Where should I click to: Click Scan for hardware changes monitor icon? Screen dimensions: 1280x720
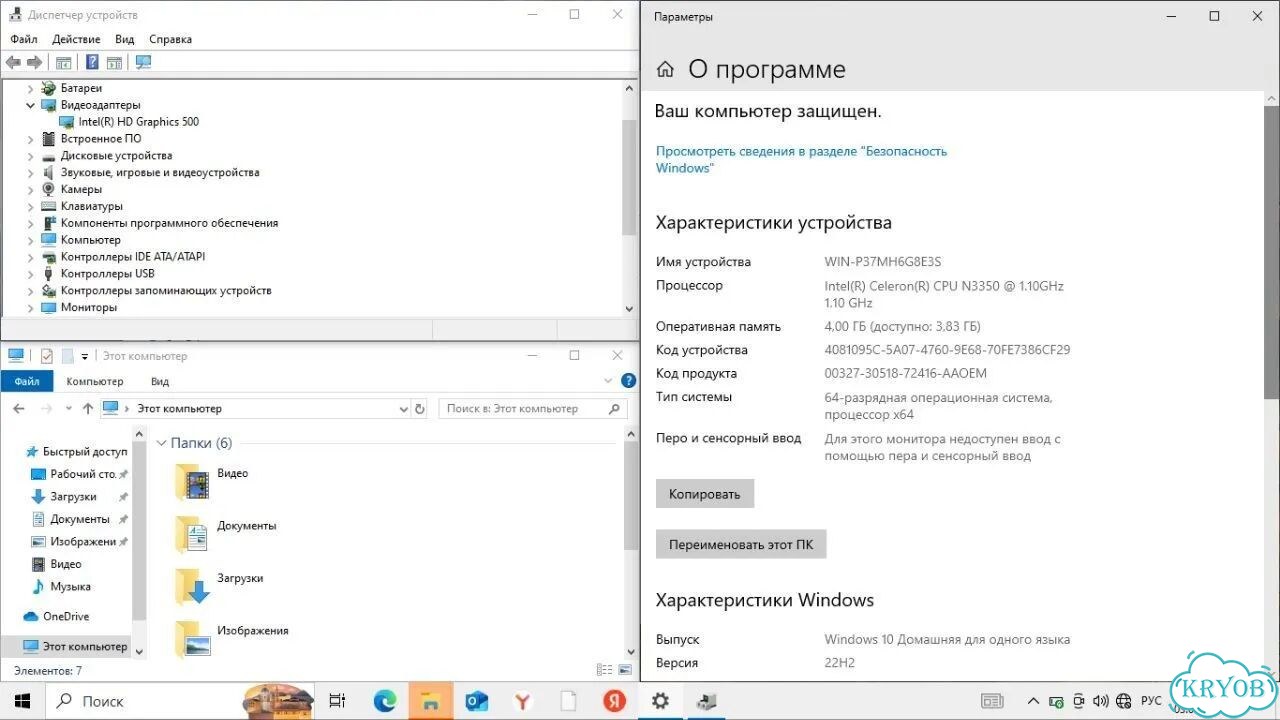(x=143, y=62)
